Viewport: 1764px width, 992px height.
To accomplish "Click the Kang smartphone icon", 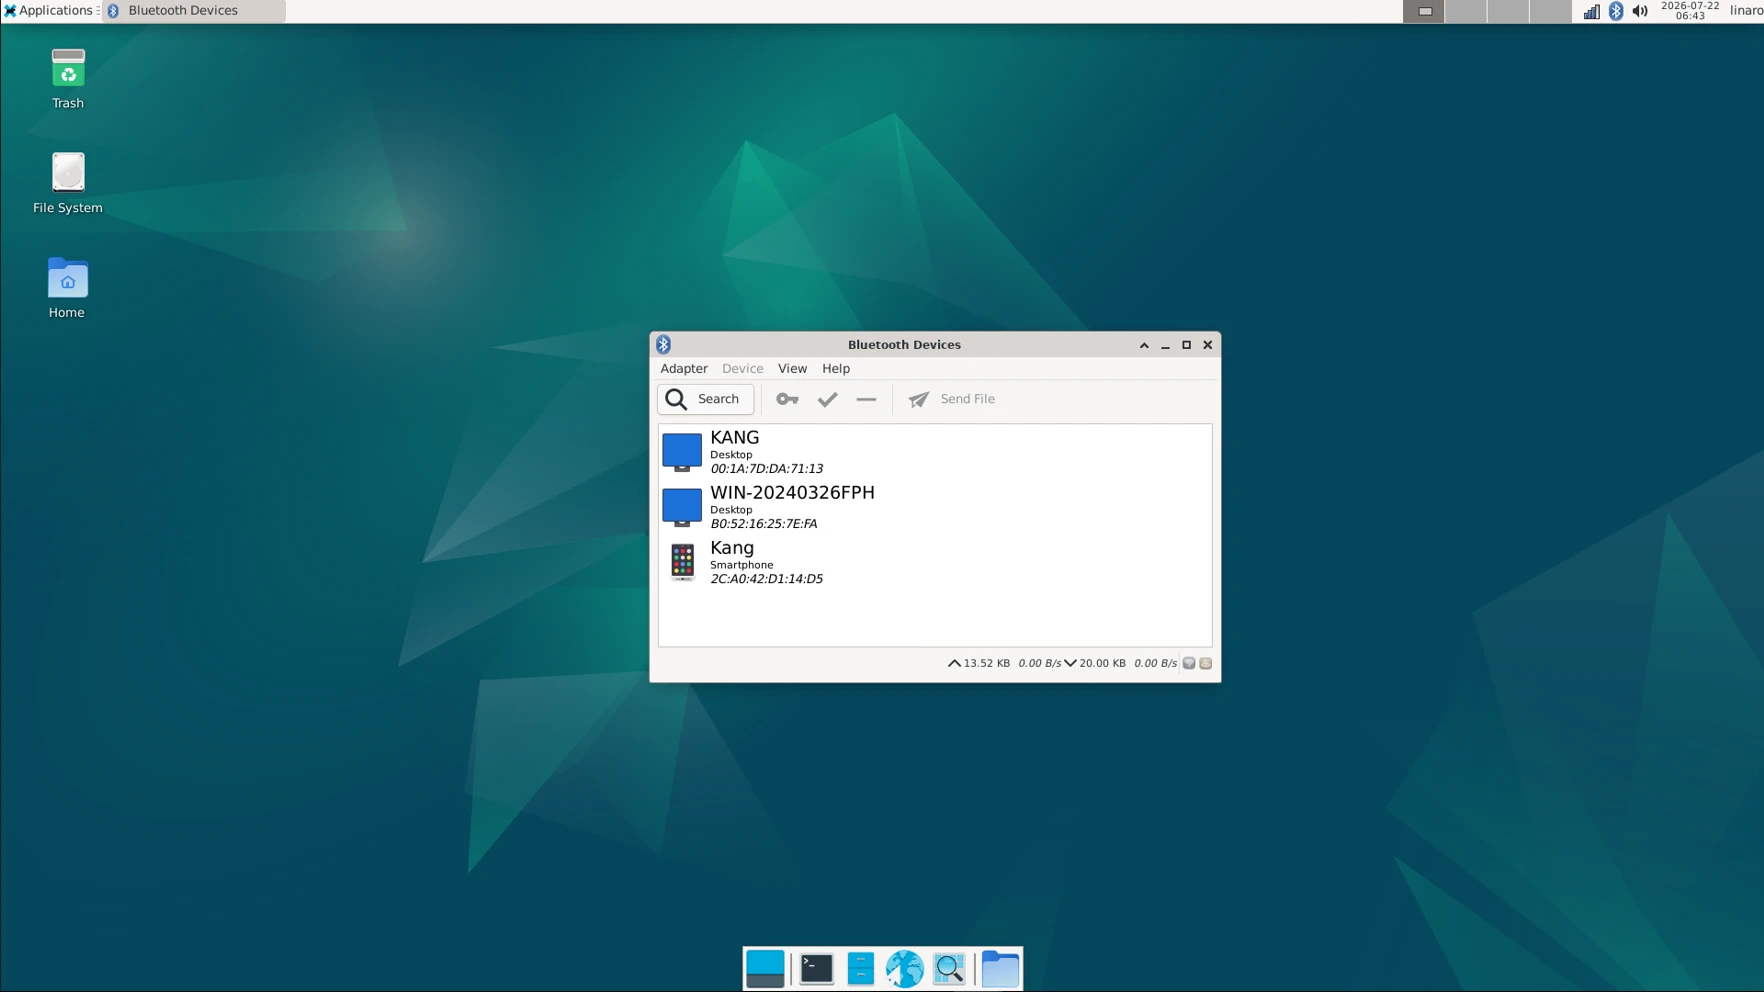I will (x=682, y=562).
